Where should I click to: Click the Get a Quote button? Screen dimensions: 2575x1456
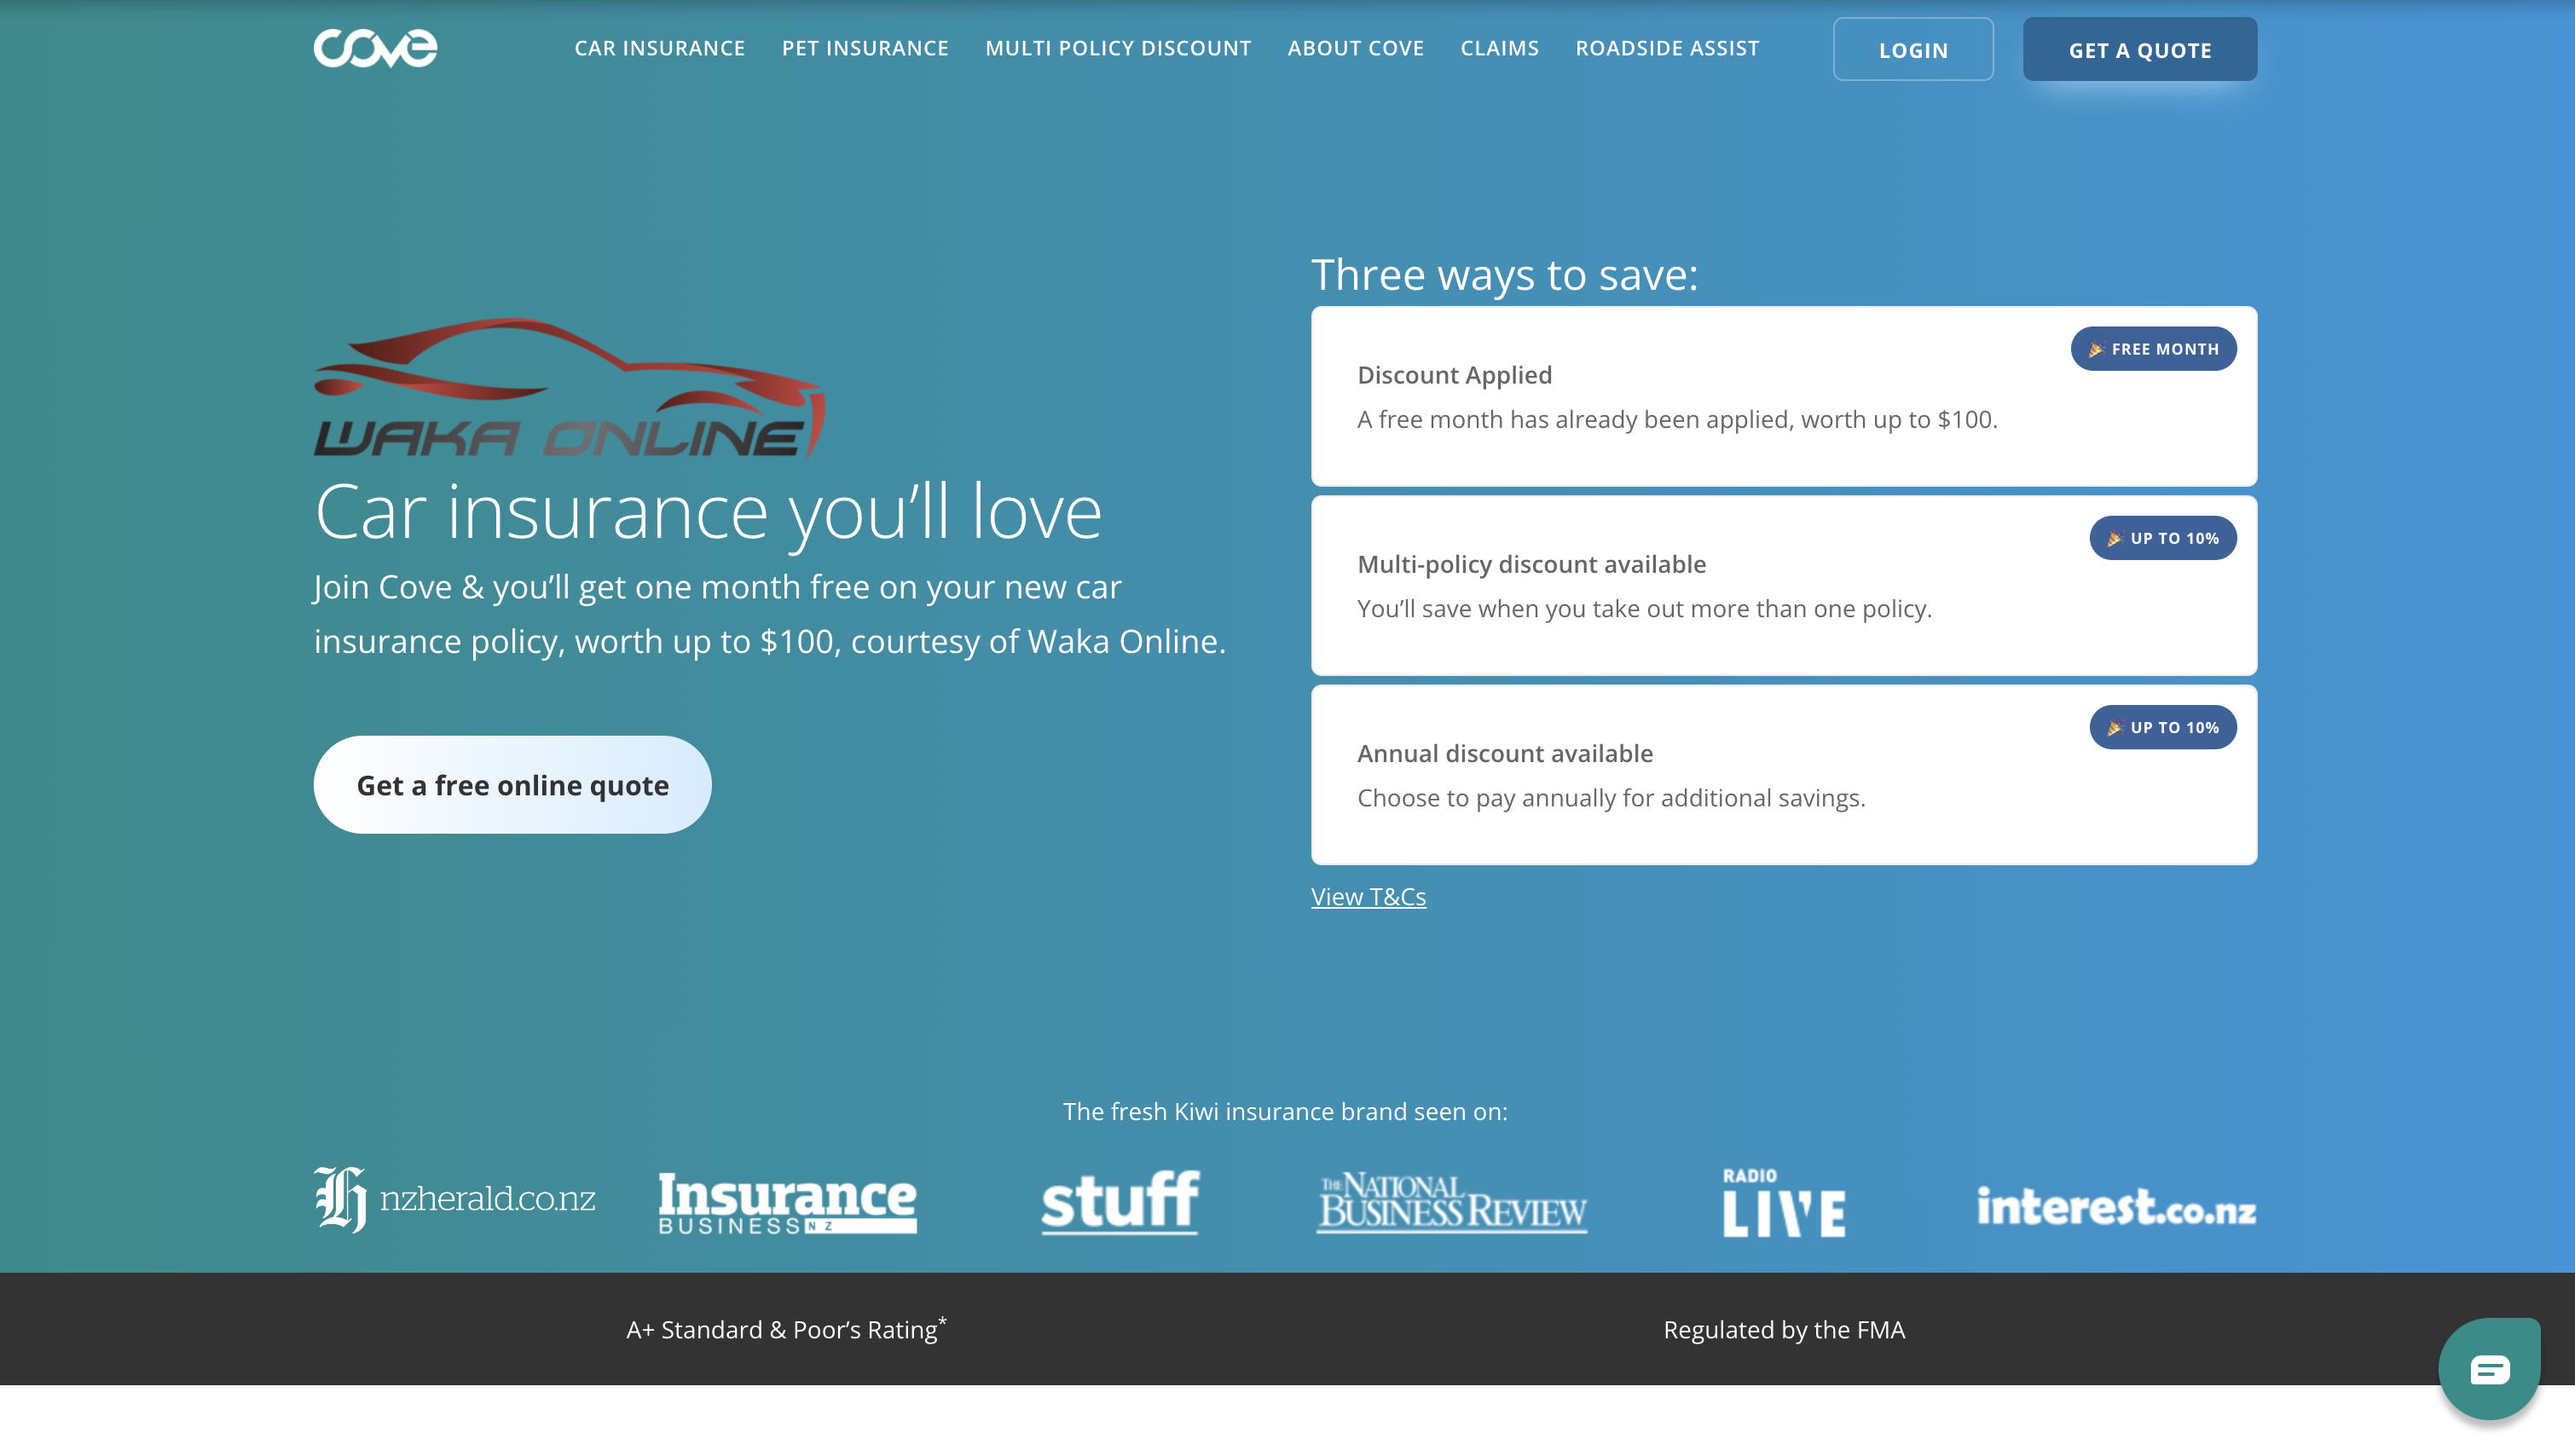coord(2140,49)
